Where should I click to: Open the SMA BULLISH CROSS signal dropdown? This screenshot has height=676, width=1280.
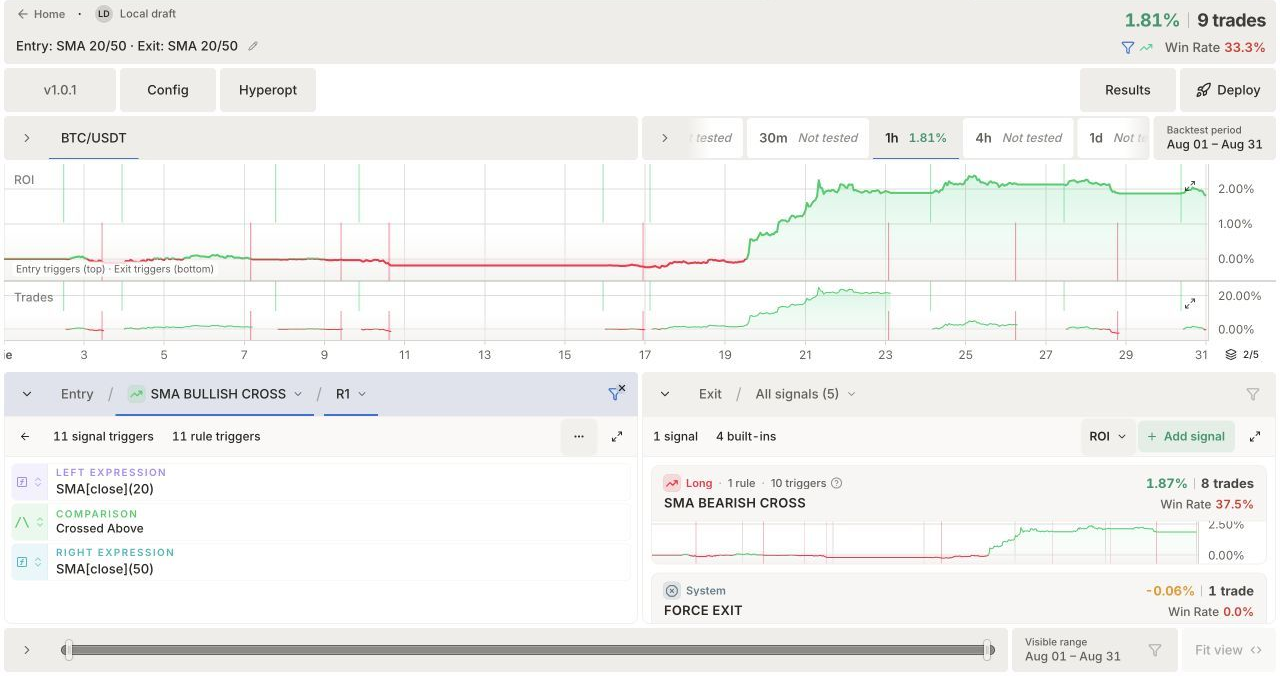click(x=215, y=394)
